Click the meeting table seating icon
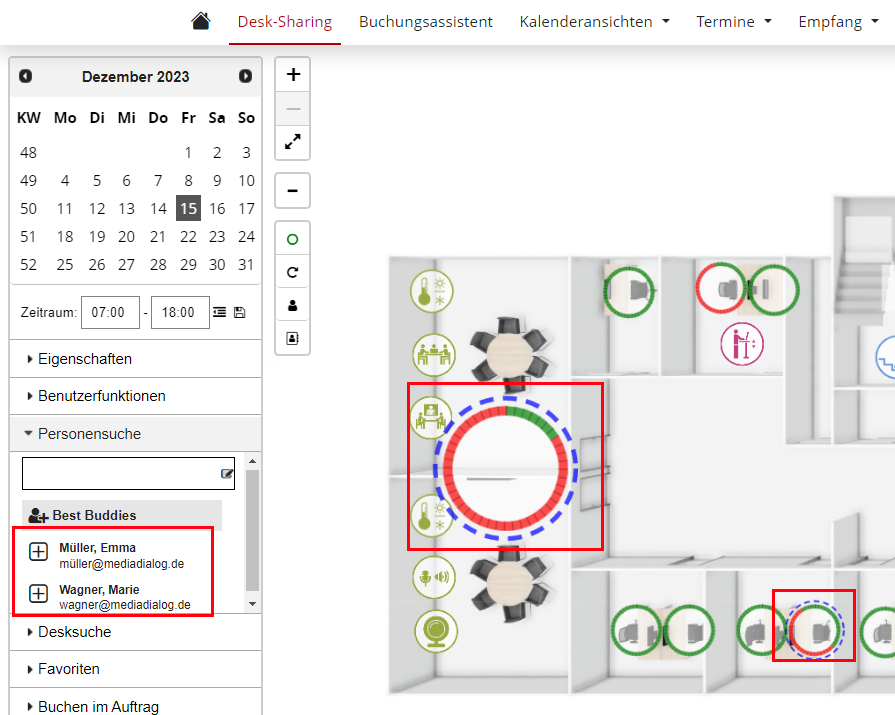The width and height of the screenshot is (895, 715). pos(434,355)
